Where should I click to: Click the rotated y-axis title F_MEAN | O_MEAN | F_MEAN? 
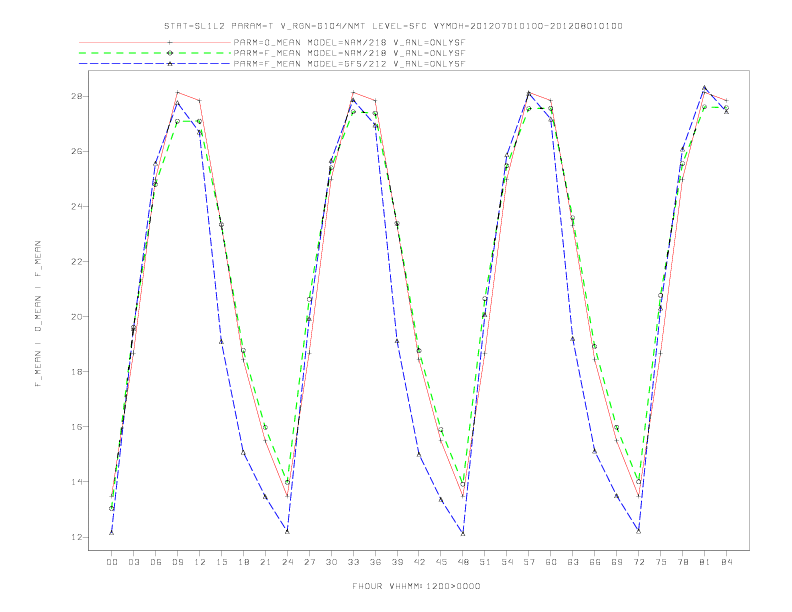pos(38,314)
